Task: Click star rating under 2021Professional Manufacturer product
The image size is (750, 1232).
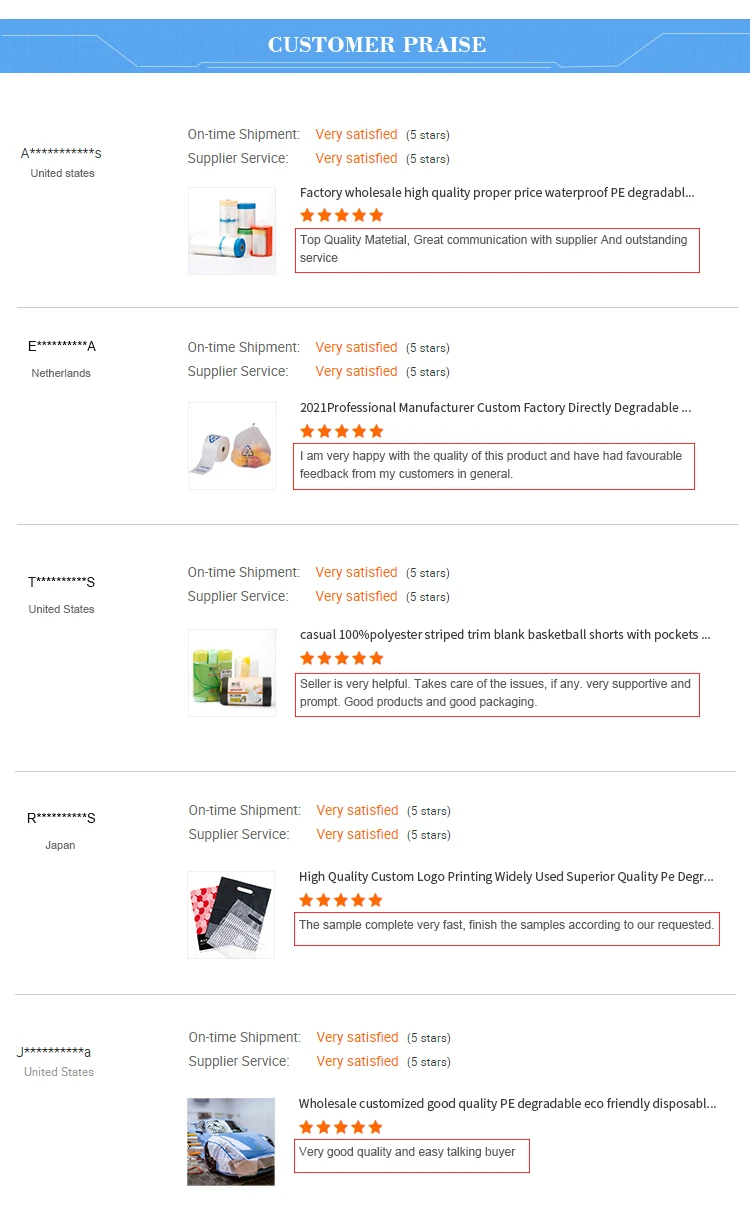Action: (342, 431)
